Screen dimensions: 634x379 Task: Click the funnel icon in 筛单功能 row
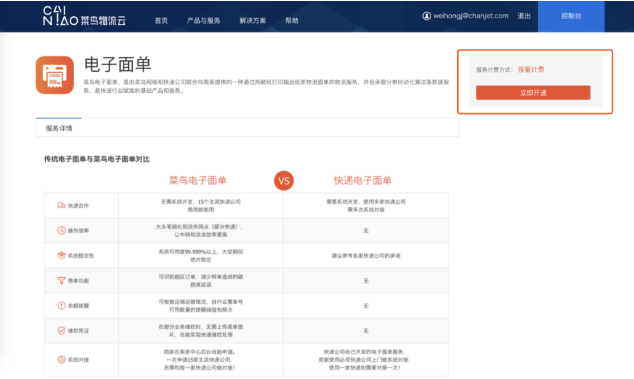61,281
